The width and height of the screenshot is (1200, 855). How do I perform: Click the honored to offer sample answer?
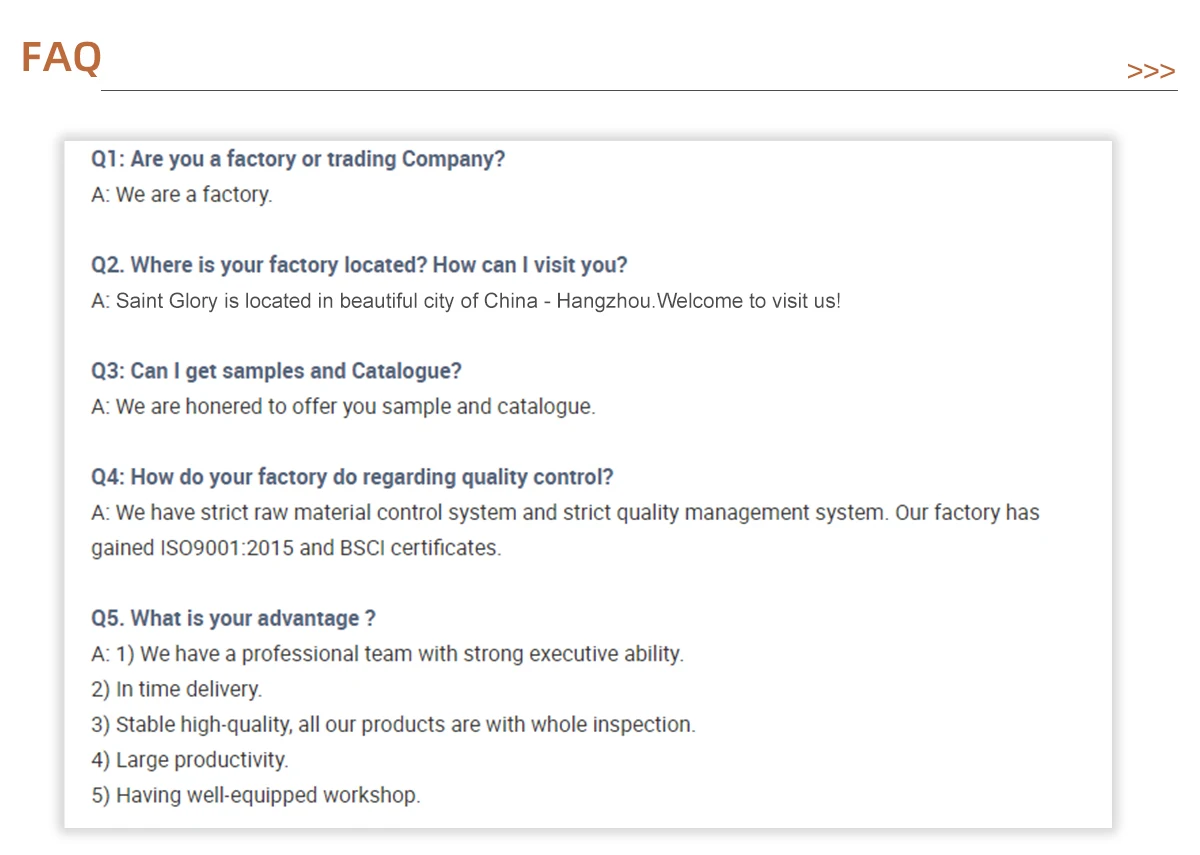pyautogui.click(x=343, y=407)
